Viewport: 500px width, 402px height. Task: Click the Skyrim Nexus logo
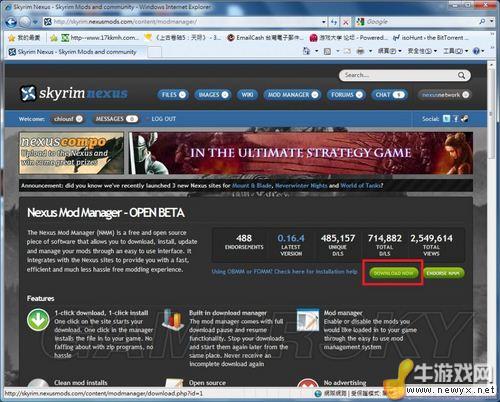(74, 94)
